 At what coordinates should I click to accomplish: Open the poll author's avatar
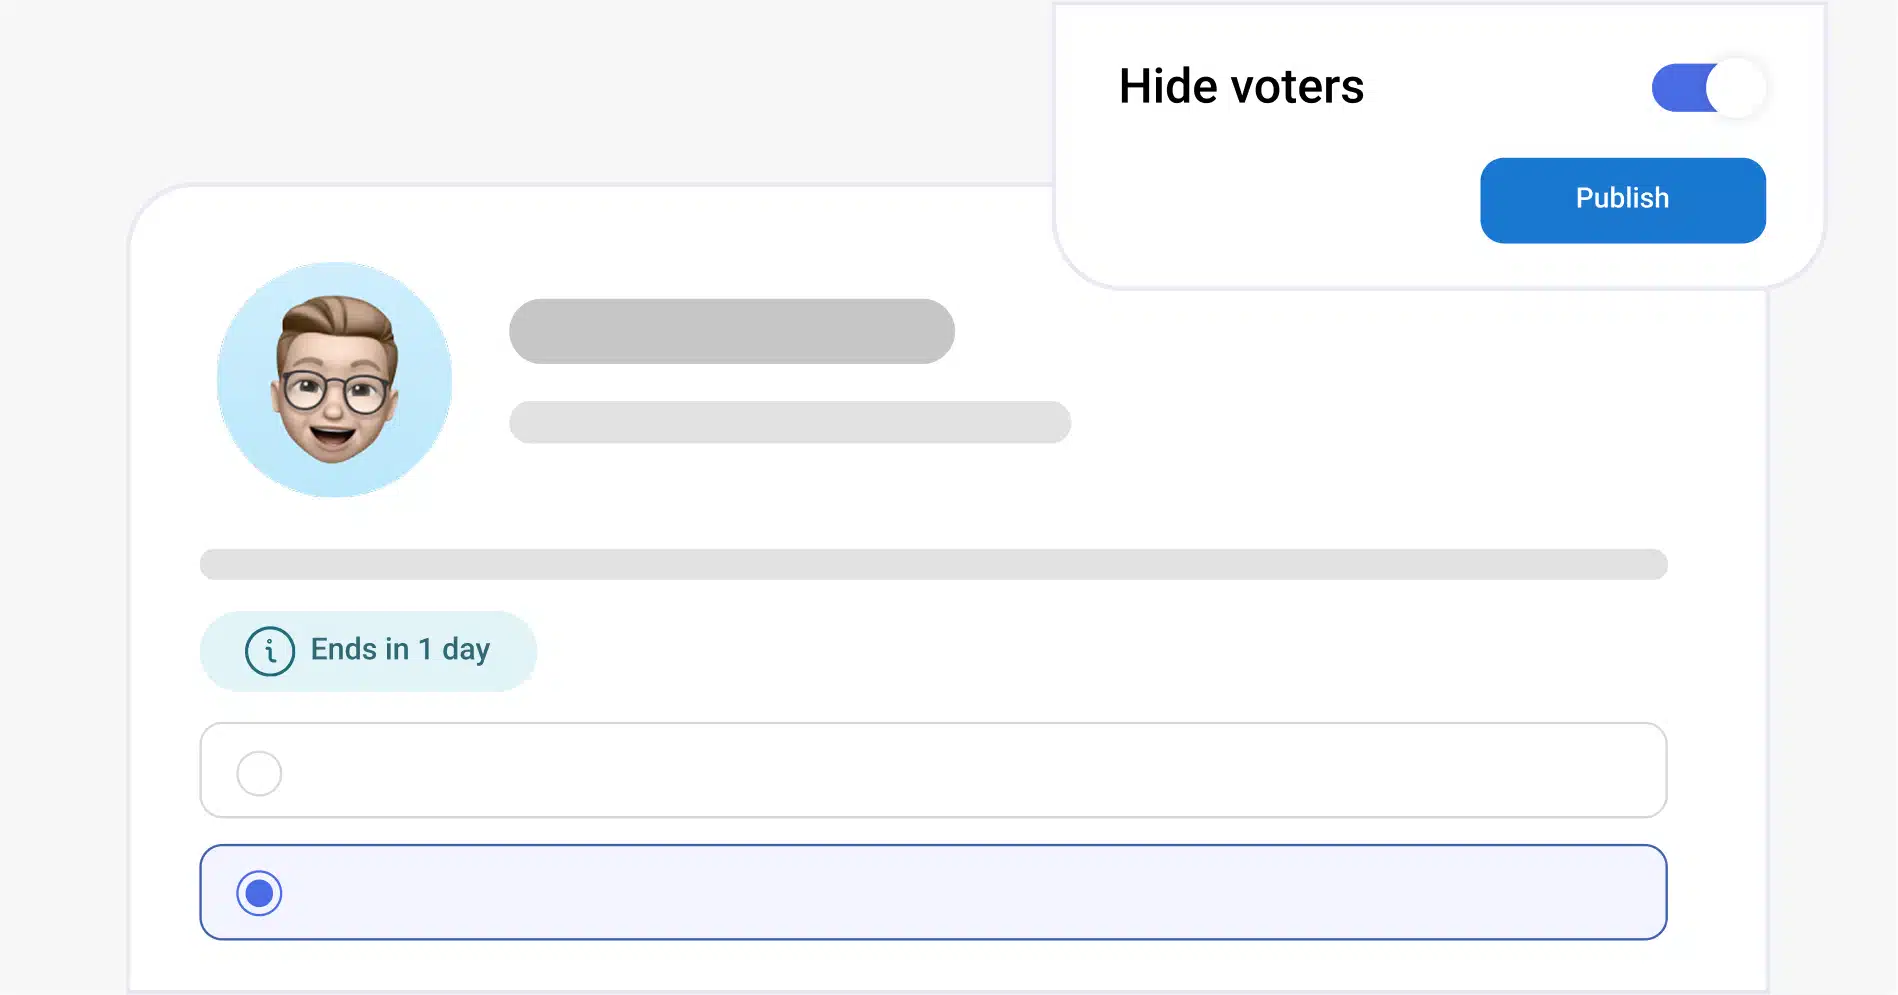tap(334, 380)
